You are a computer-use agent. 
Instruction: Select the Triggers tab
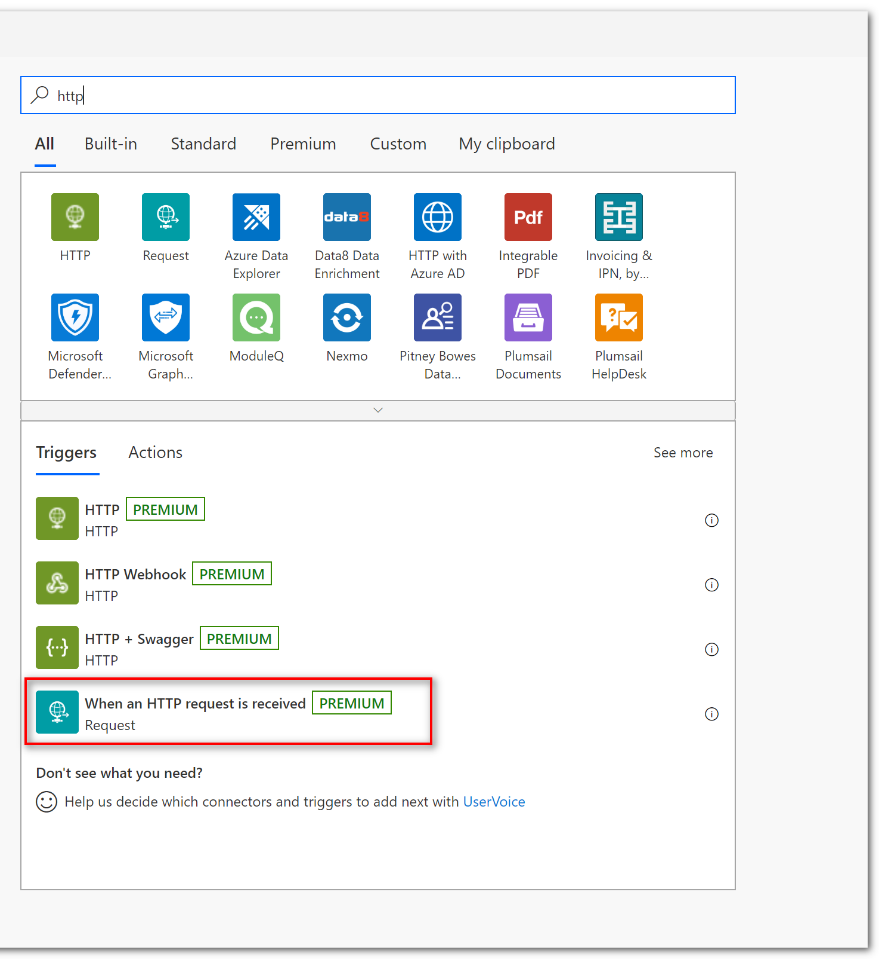click(x=66, y=453)
